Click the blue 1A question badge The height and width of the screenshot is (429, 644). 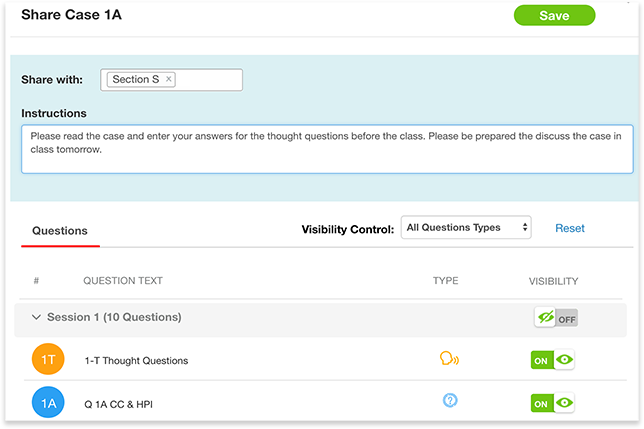pyautogui.click(x=48, y=402)
